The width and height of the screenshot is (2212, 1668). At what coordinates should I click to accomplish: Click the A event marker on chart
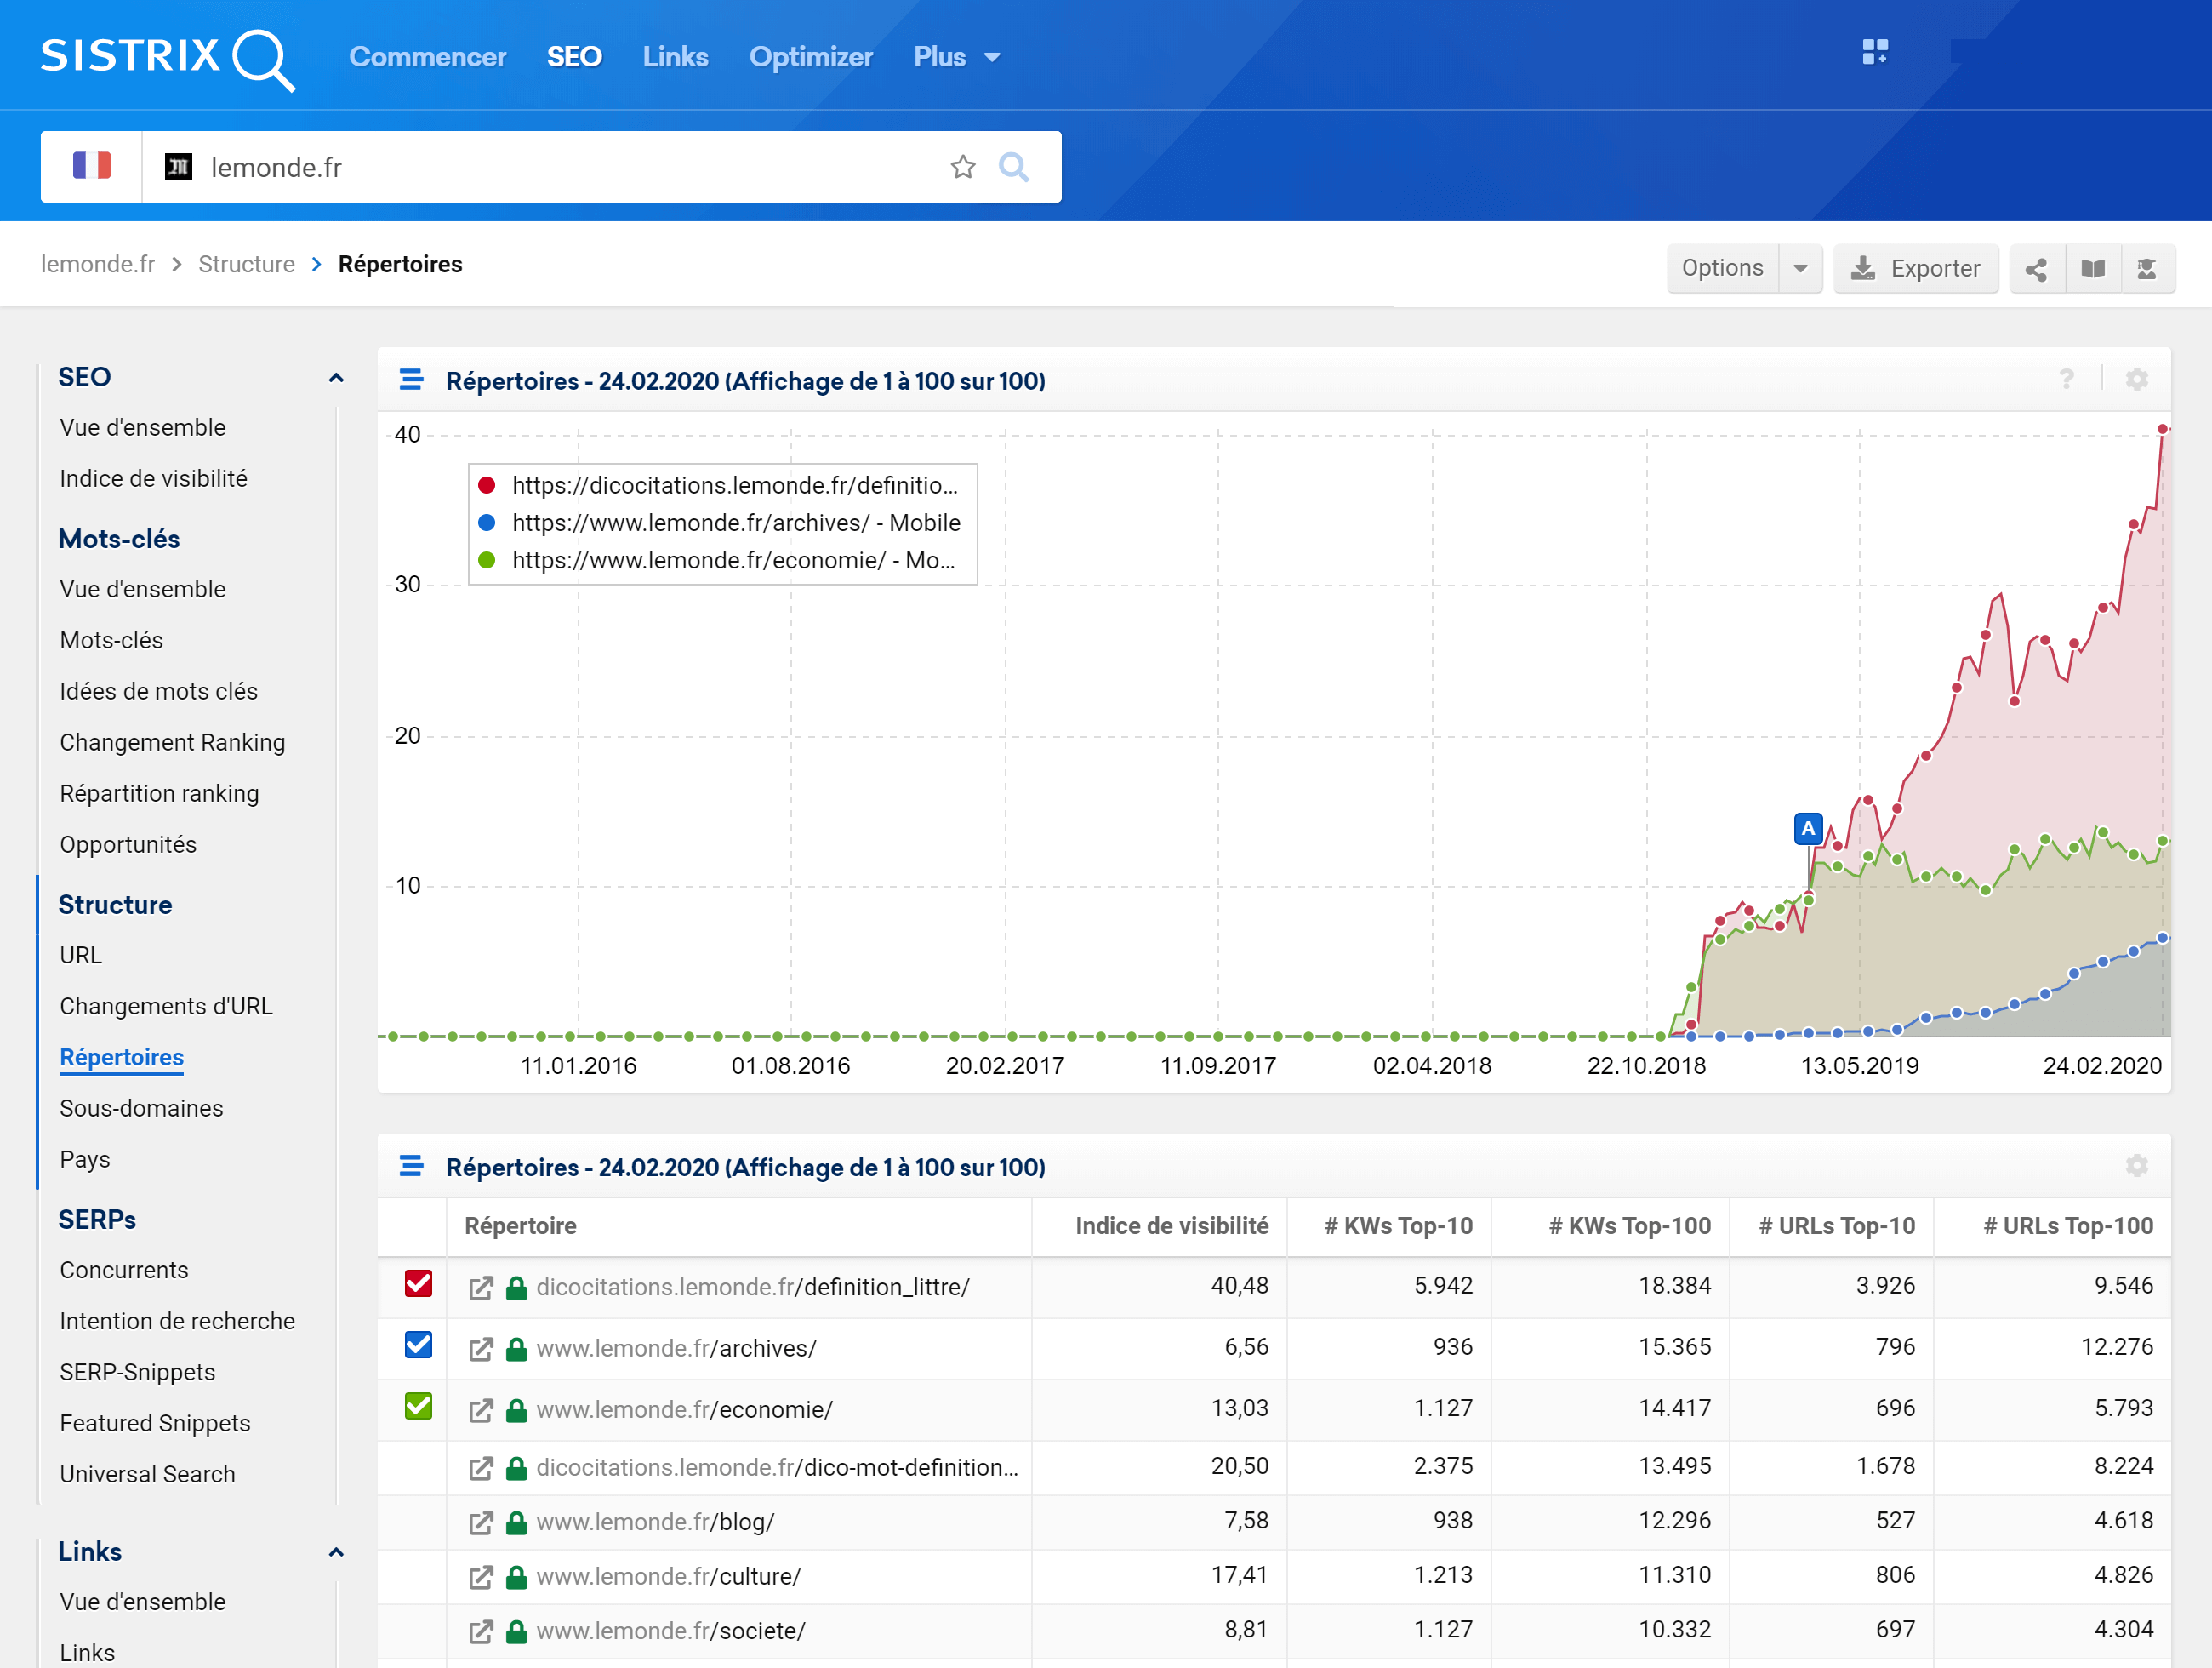point(1807,829)
